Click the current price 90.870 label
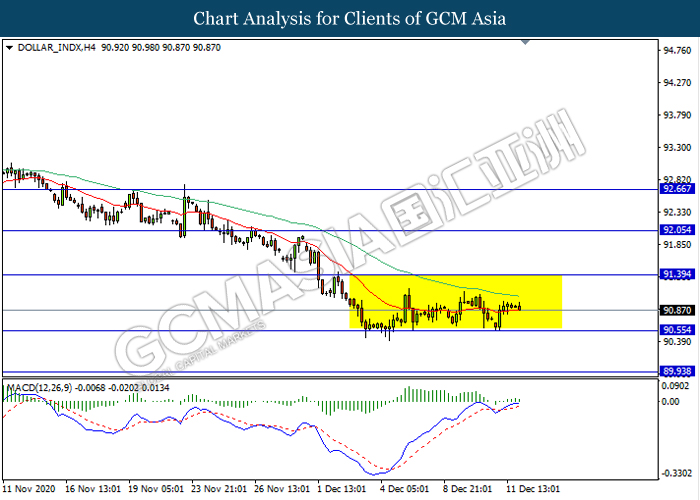Image resolution: width=700 pixels, height=500 pixels. click(677, 310)
